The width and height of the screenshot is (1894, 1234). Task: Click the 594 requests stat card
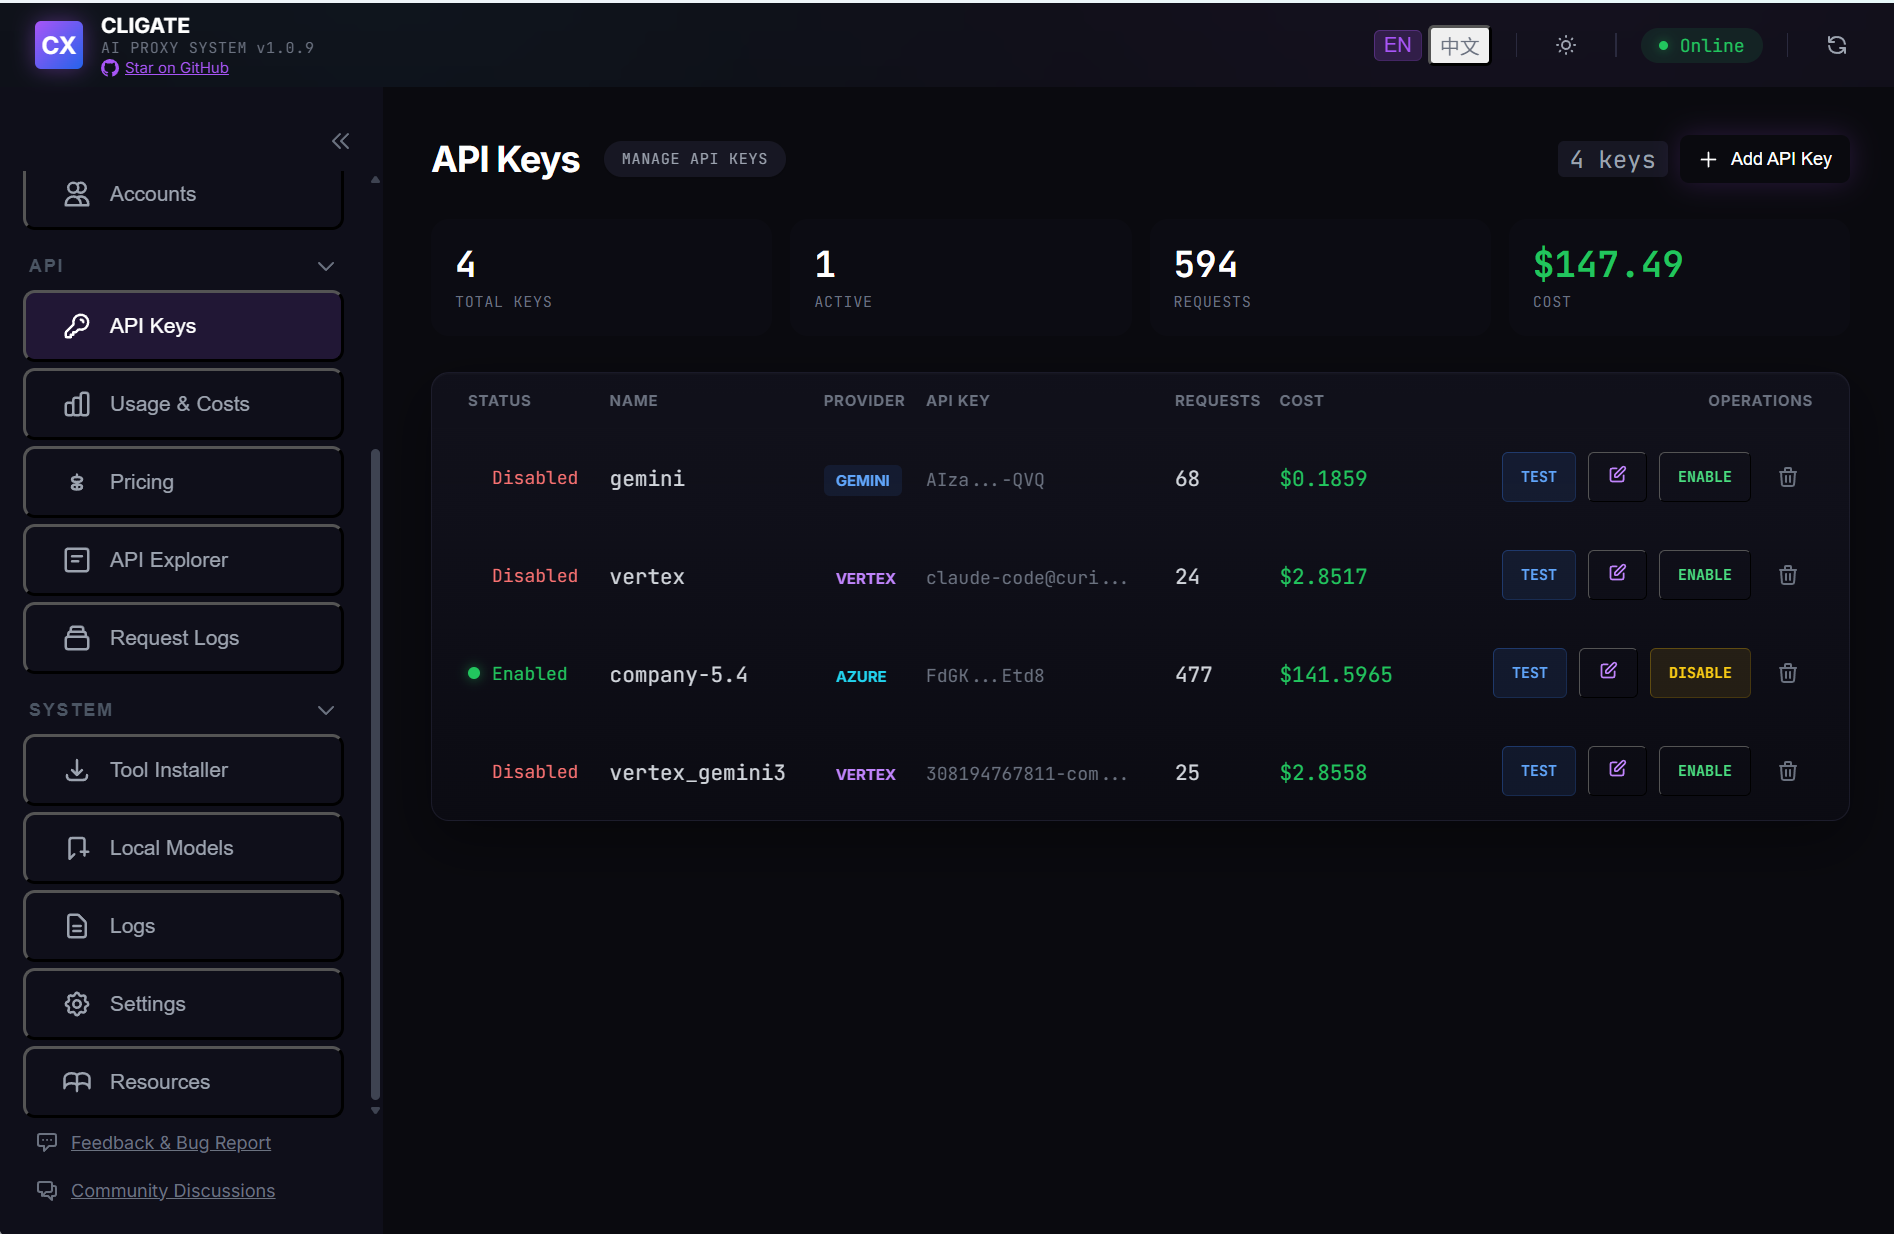coord(1319,277)
